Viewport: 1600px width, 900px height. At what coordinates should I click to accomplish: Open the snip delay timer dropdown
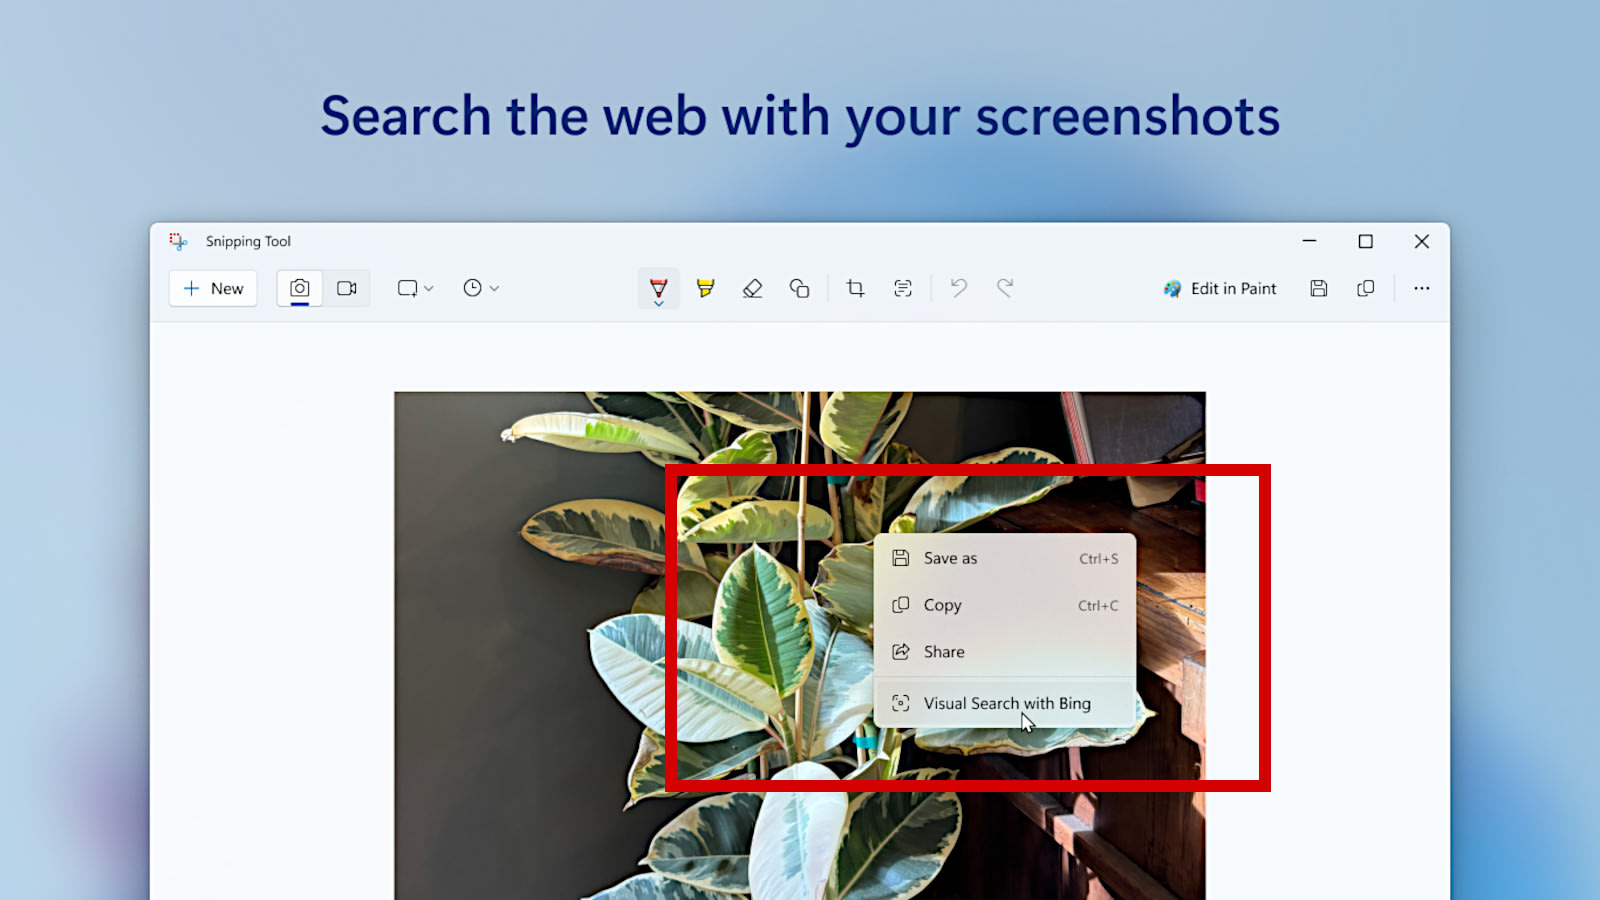tap(480, 288)
